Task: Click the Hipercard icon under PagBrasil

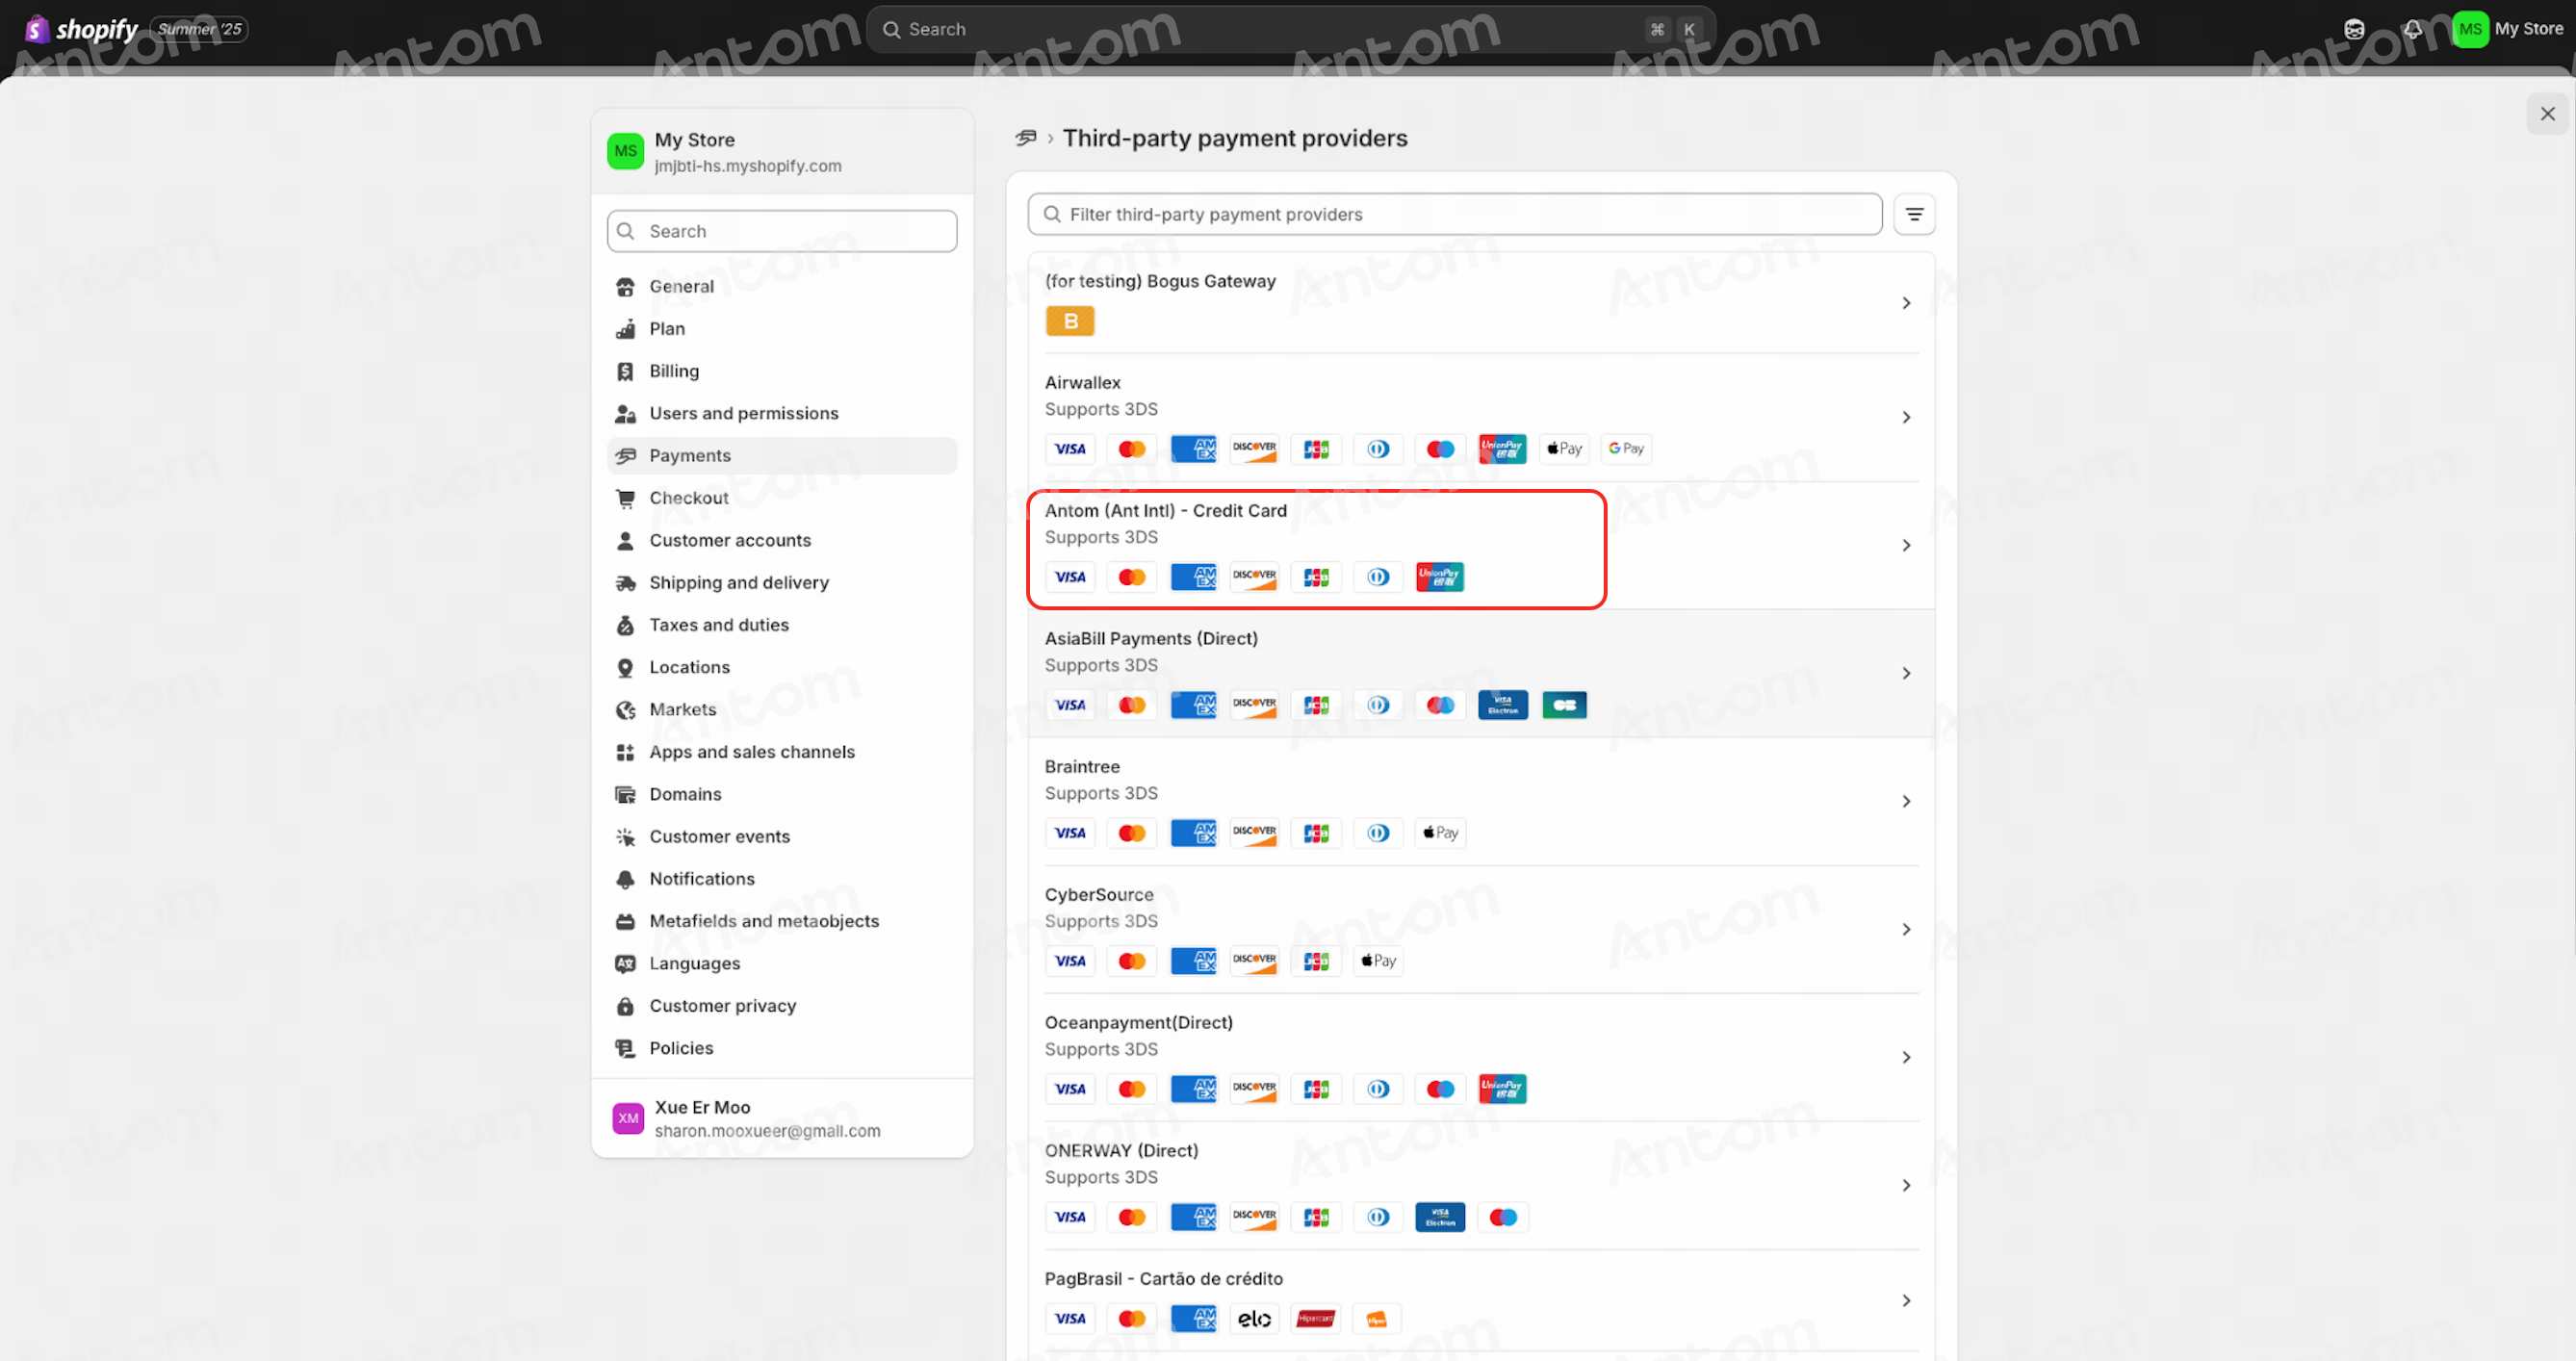Action: click(x=1316, y=1319)
